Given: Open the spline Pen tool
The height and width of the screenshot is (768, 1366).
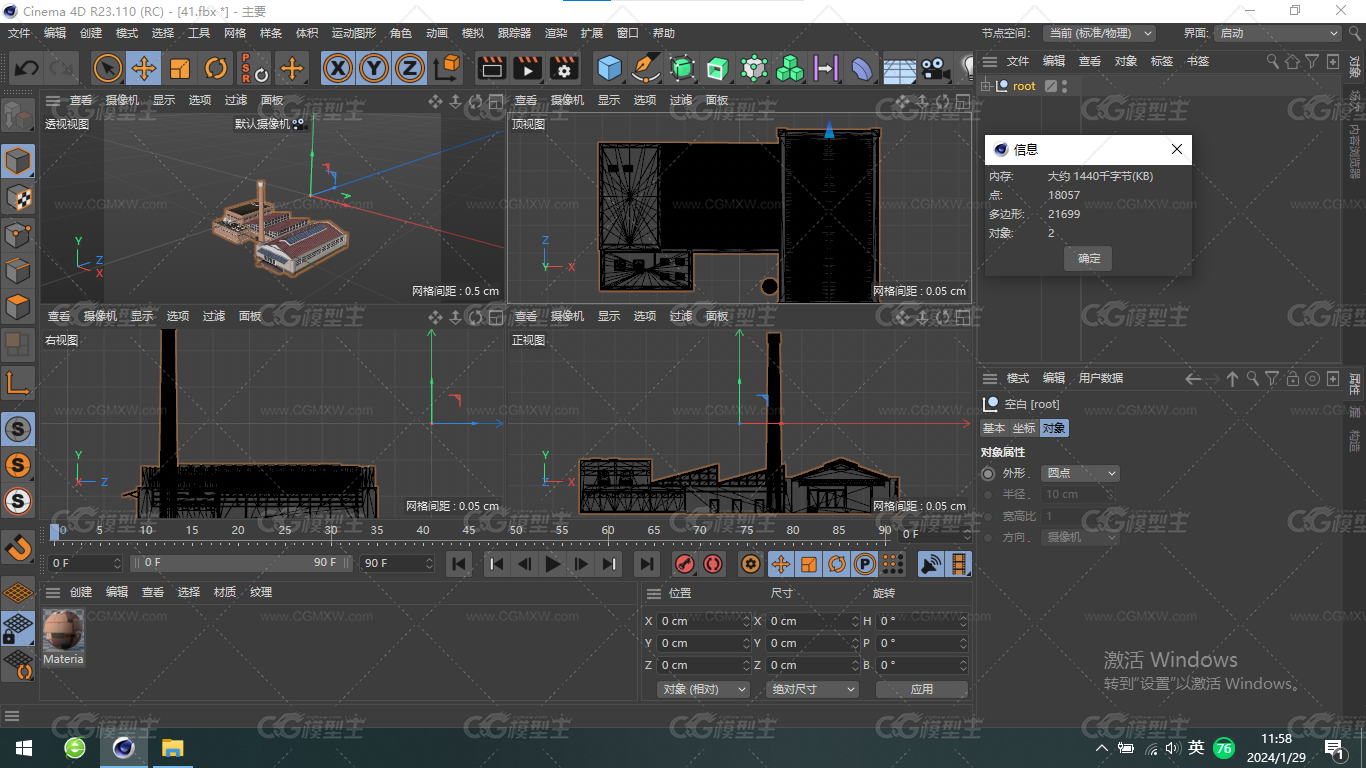Looking at the screenshot, I should click(646, 68).
